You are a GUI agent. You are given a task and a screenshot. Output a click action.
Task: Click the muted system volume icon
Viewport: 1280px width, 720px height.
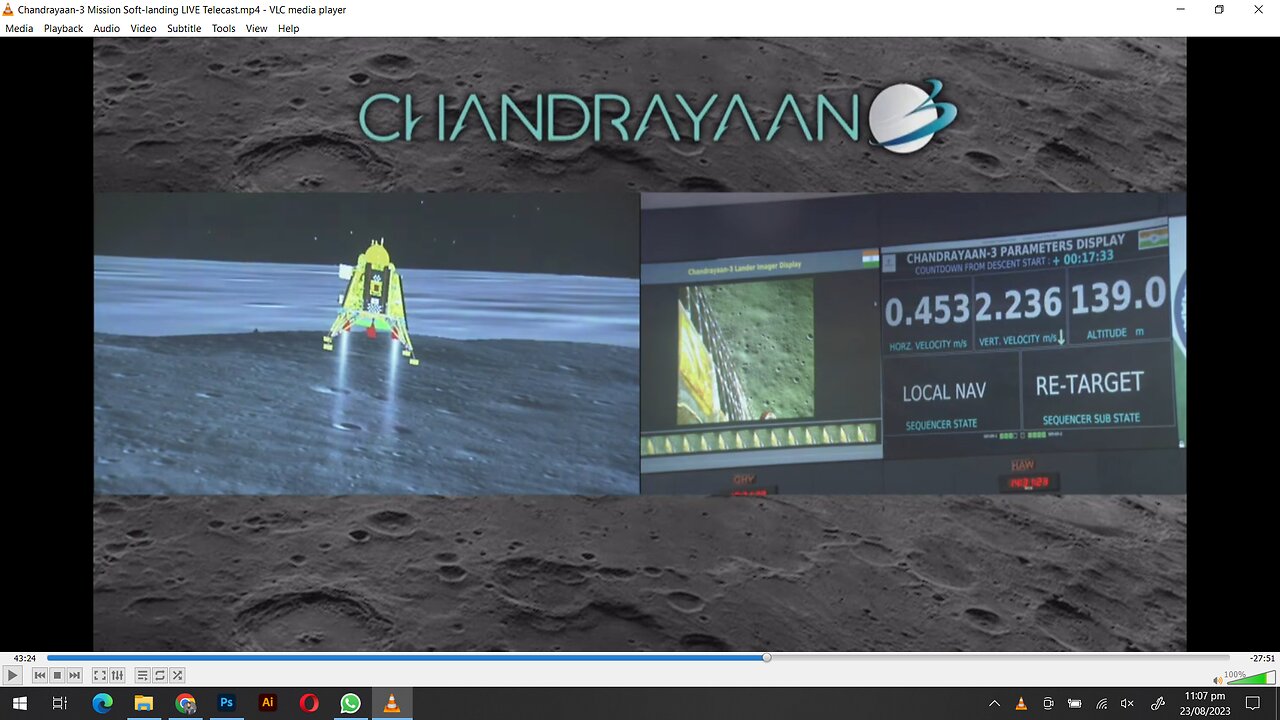tap(1128, 704)
